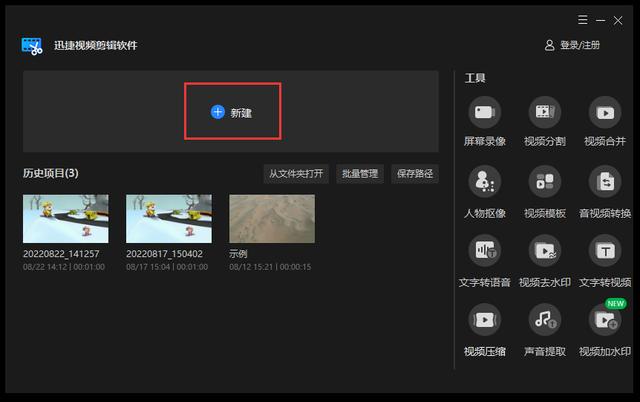Open project thumbnail 20220822_141257
640x402 pixels.
tap(66, 219)
